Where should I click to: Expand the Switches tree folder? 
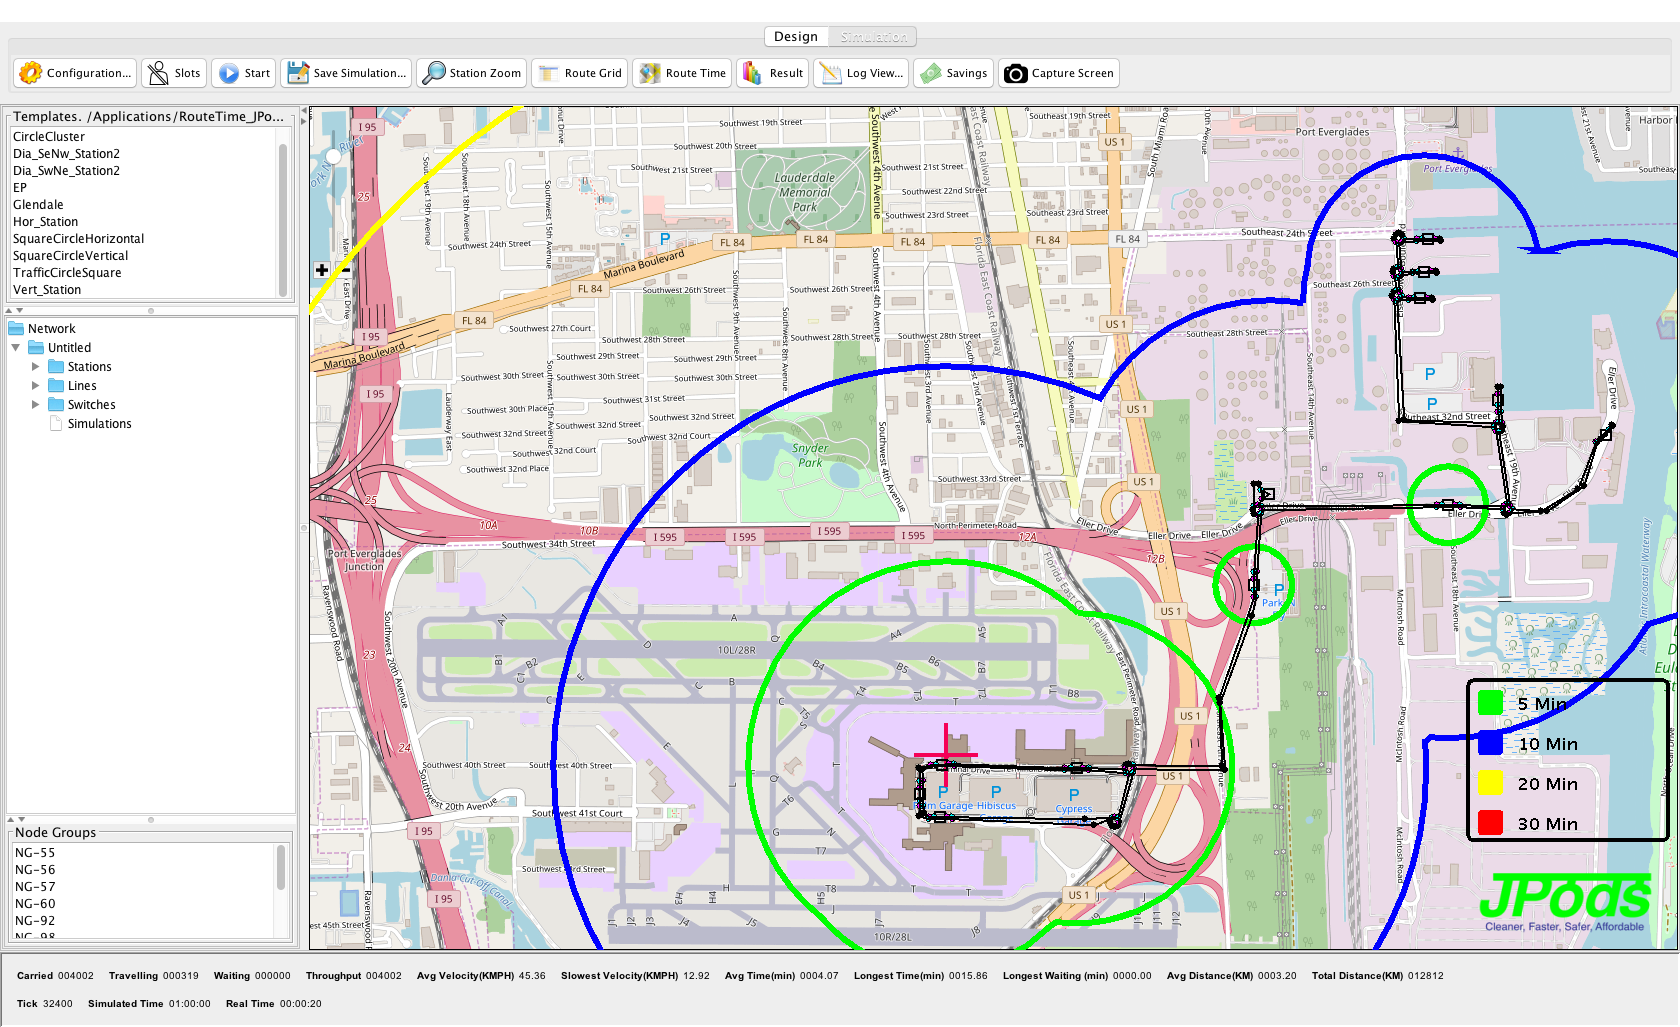pos(36,405)
